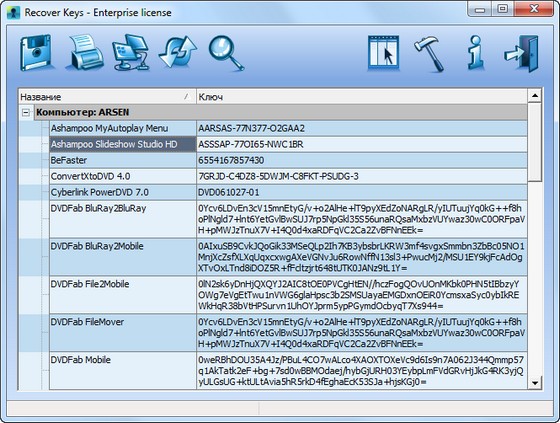
Task: Maximize the Recover Keys window
Action: (x=502, y=10)
